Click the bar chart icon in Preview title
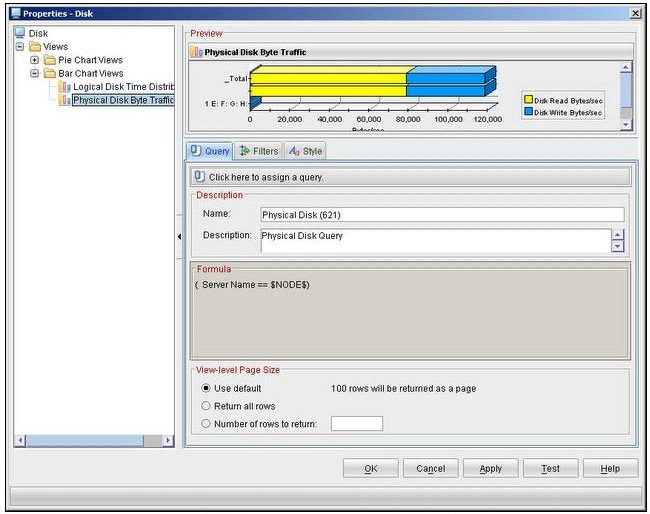Viewport: 650px width, 514px height. (196, 52)
